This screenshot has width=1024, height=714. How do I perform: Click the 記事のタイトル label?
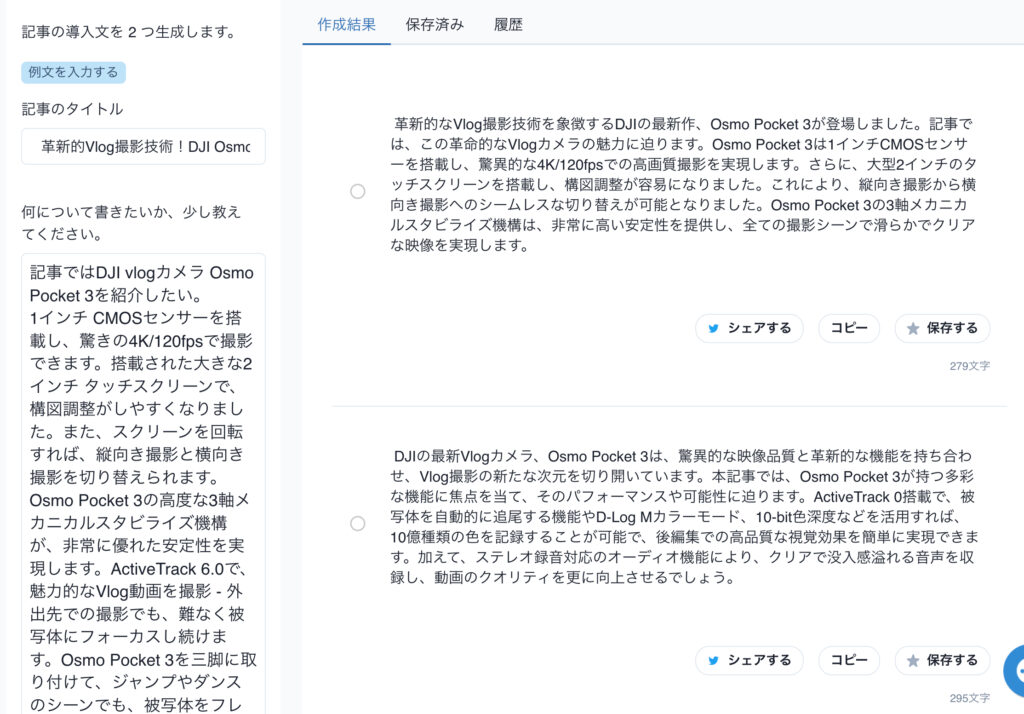tap(73, 109)
